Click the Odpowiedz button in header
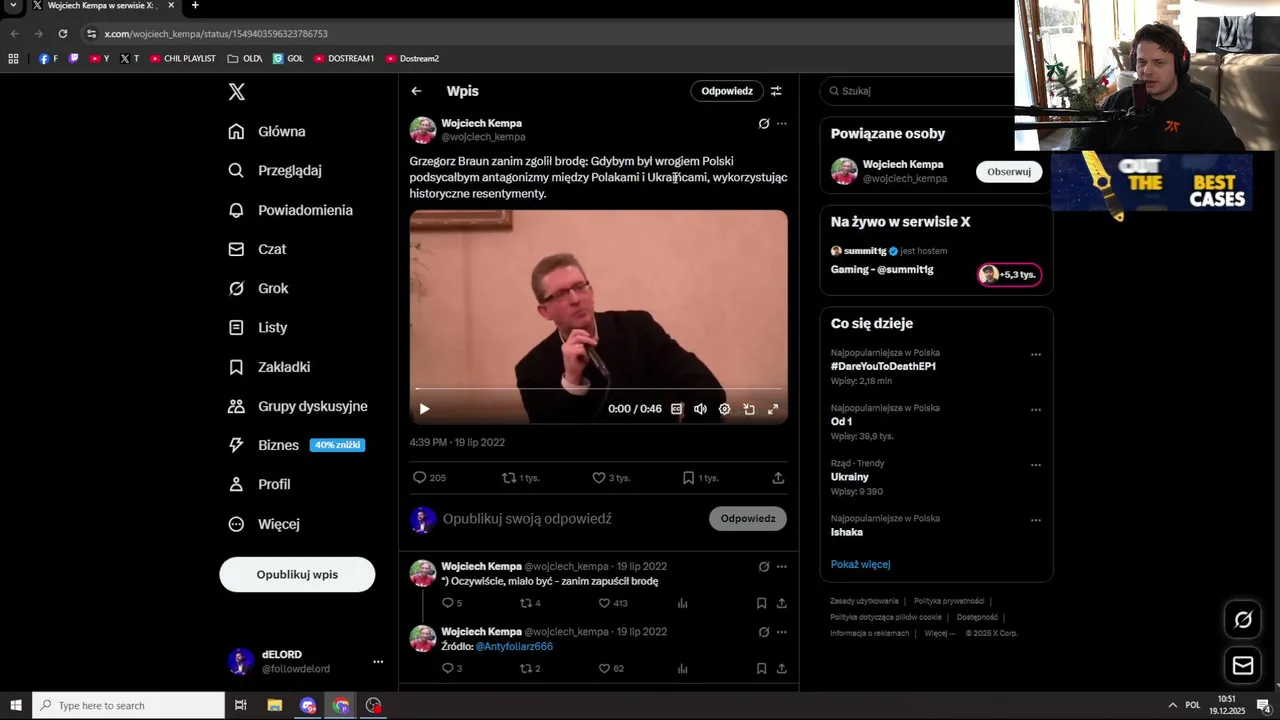Screen dimensions: 1280x720 727,91
